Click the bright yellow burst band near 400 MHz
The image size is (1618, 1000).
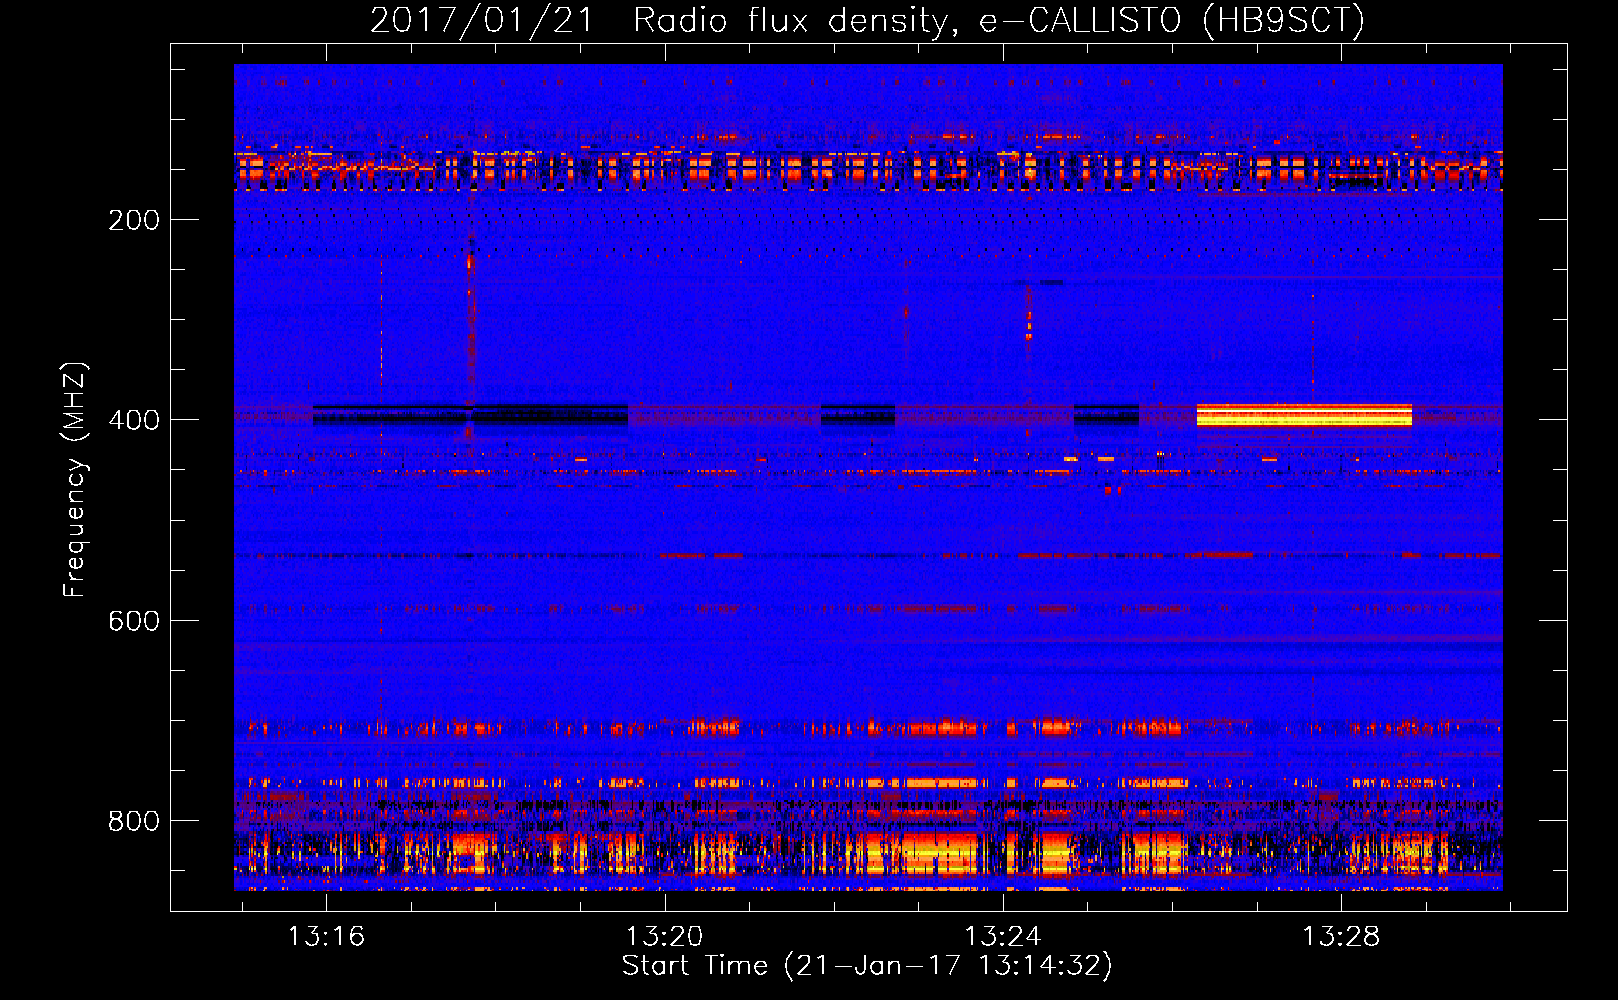1304,415
